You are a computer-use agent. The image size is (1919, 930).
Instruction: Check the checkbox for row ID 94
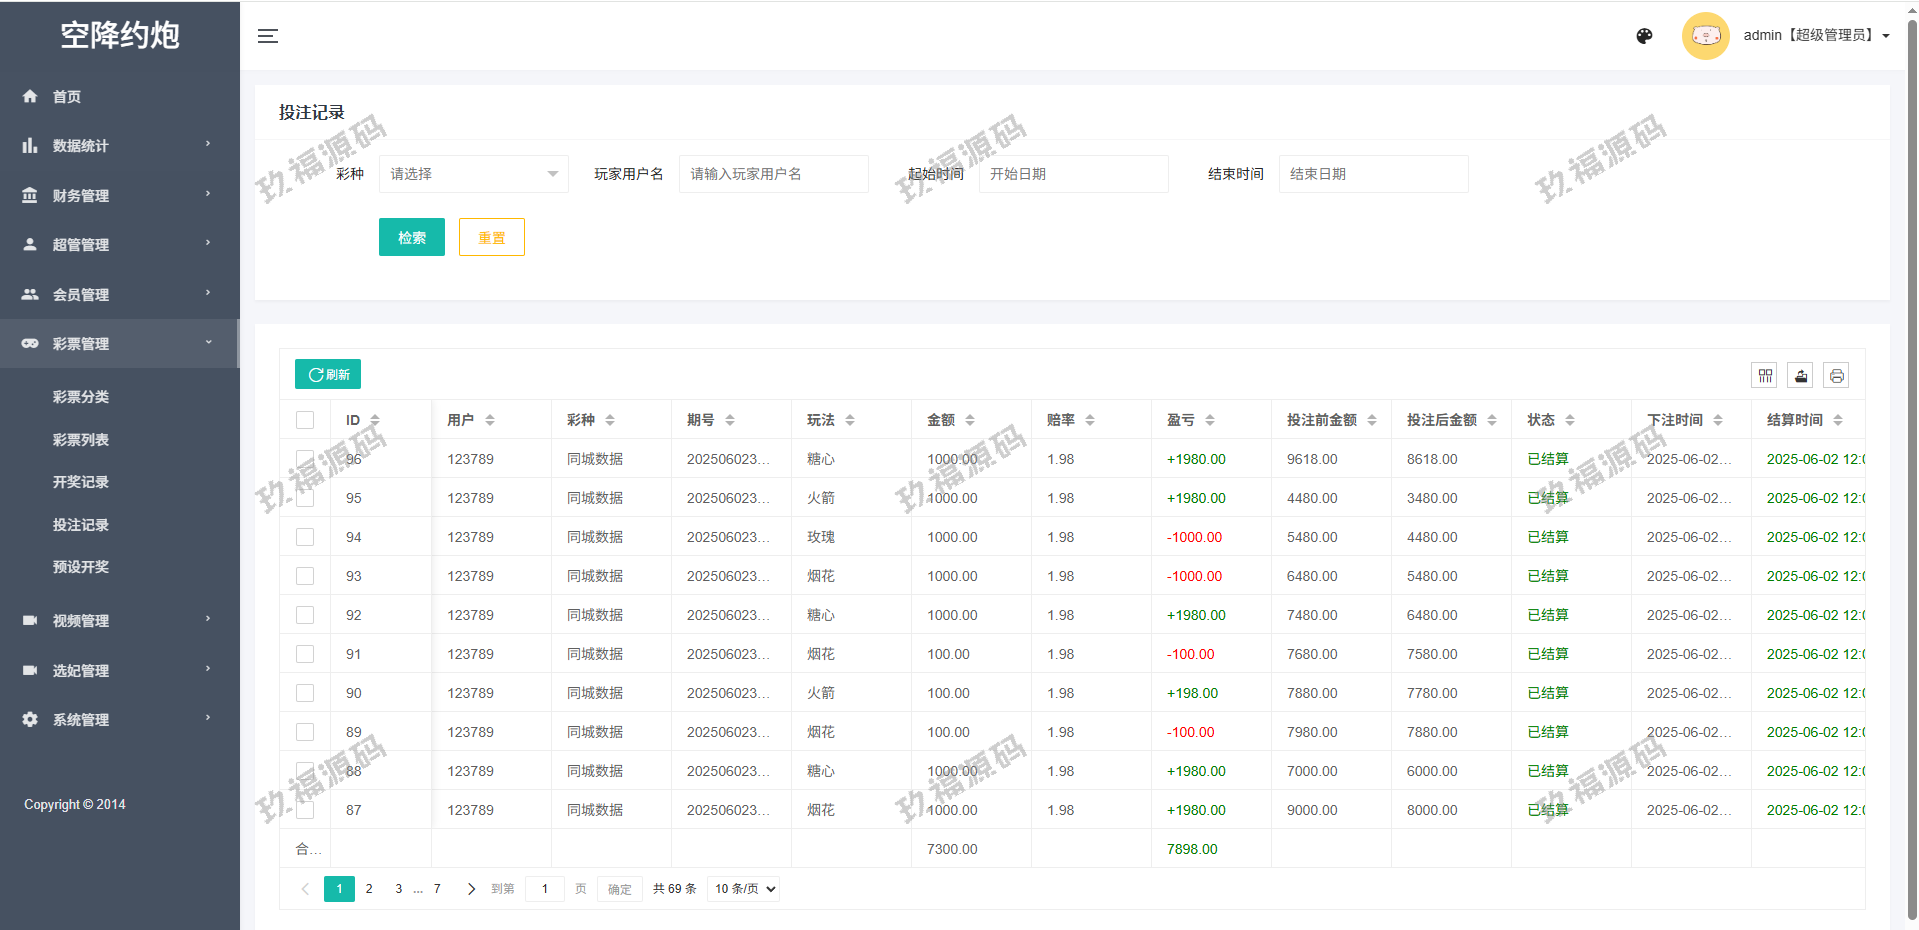click(305, 538)
